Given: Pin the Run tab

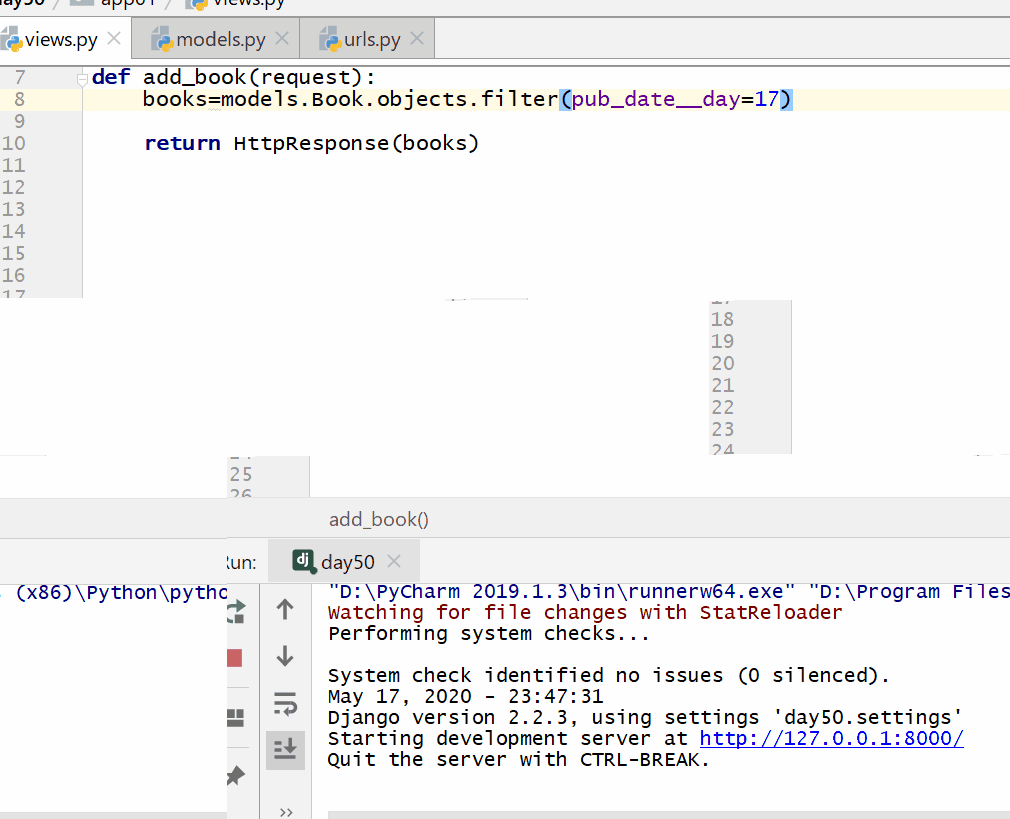Looking at the screenshot, I should coord(236,775).
